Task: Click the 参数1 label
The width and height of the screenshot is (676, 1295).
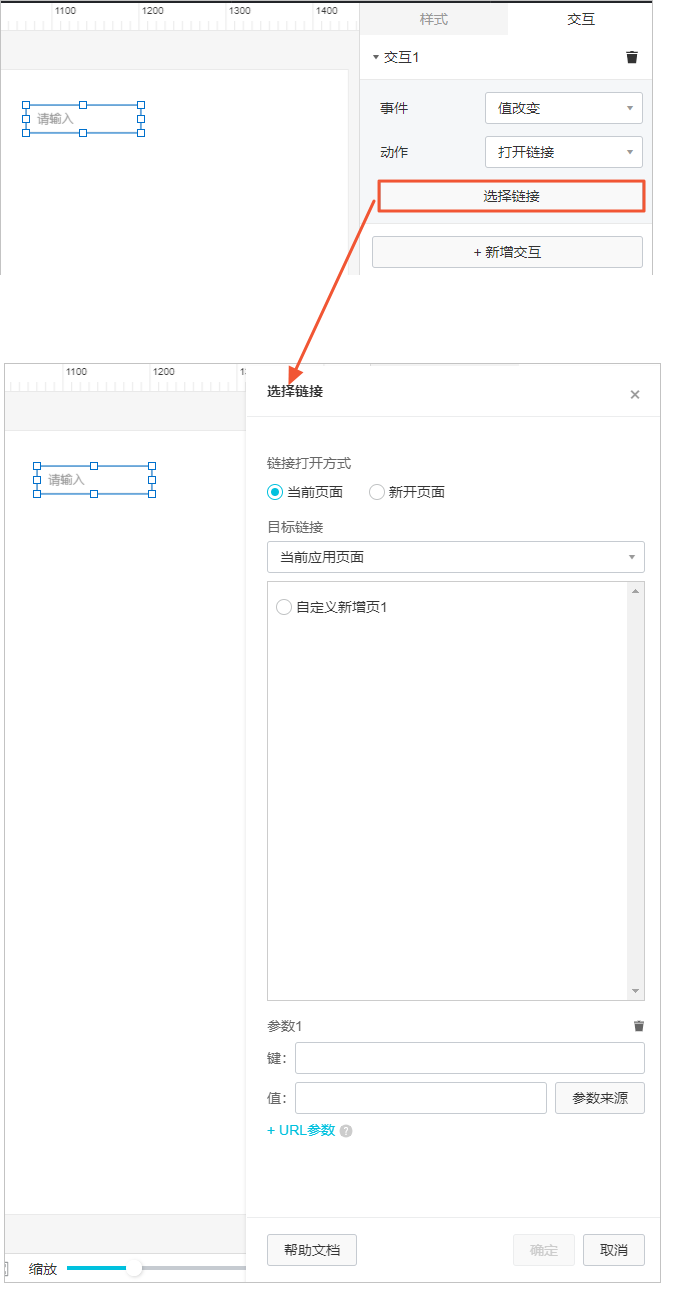Action: 284,1026
